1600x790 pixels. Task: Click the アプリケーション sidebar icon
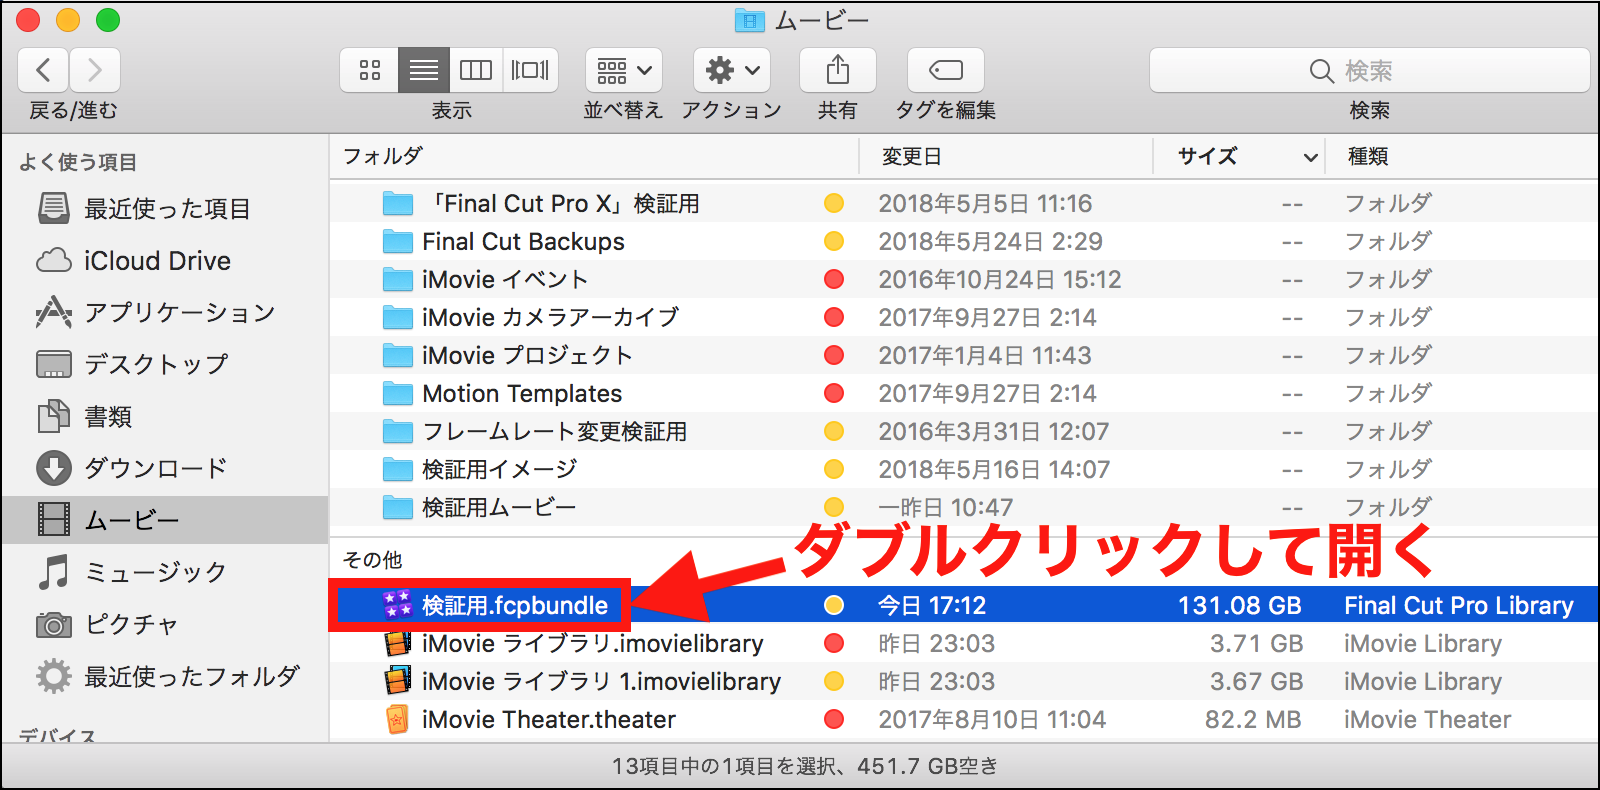[54, 312]
